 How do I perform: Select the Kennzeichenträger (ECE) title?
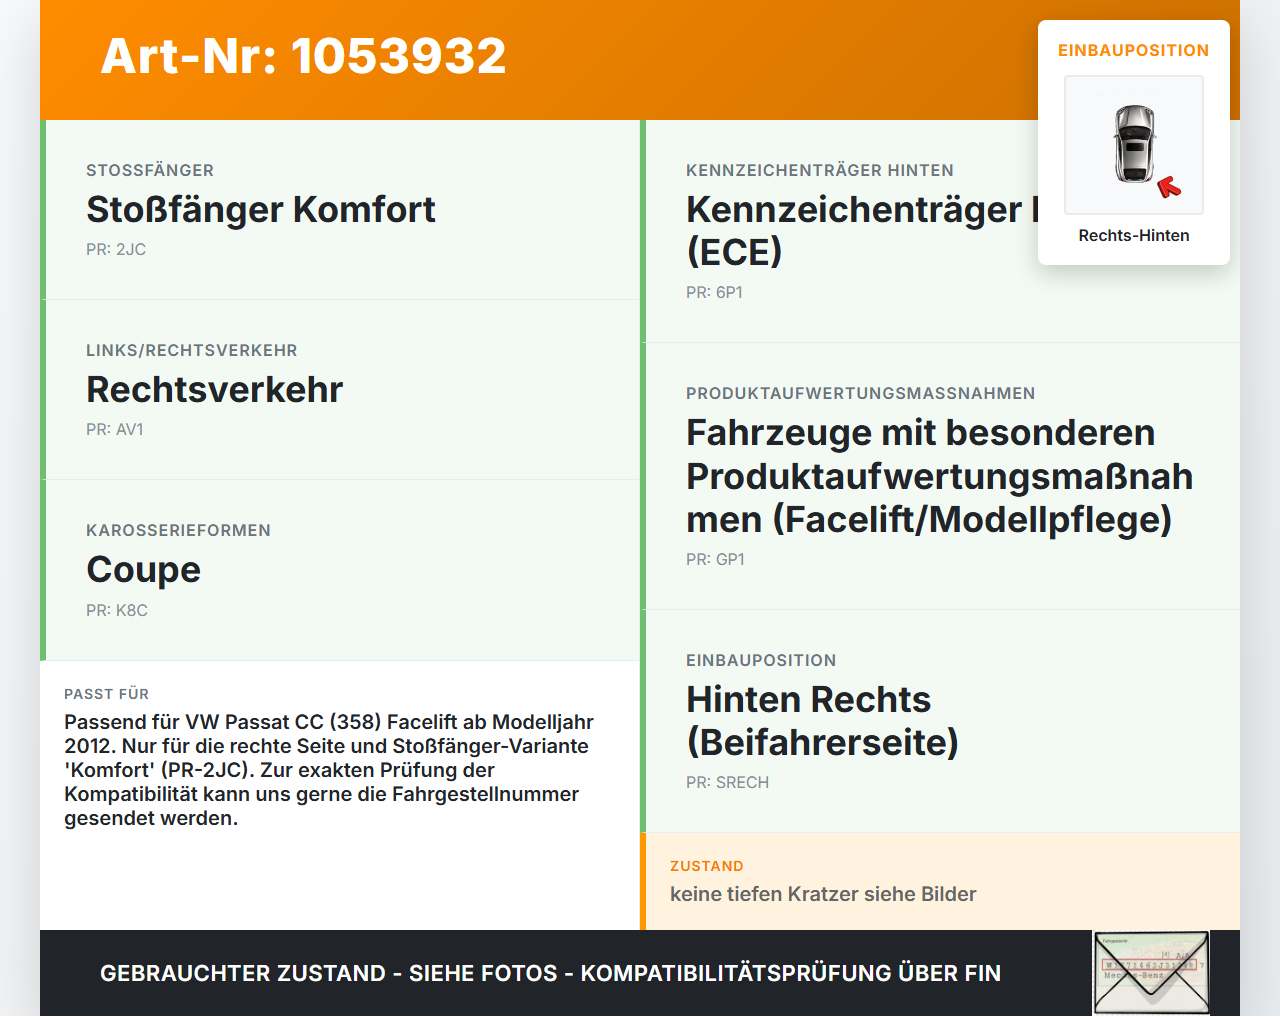862,230
